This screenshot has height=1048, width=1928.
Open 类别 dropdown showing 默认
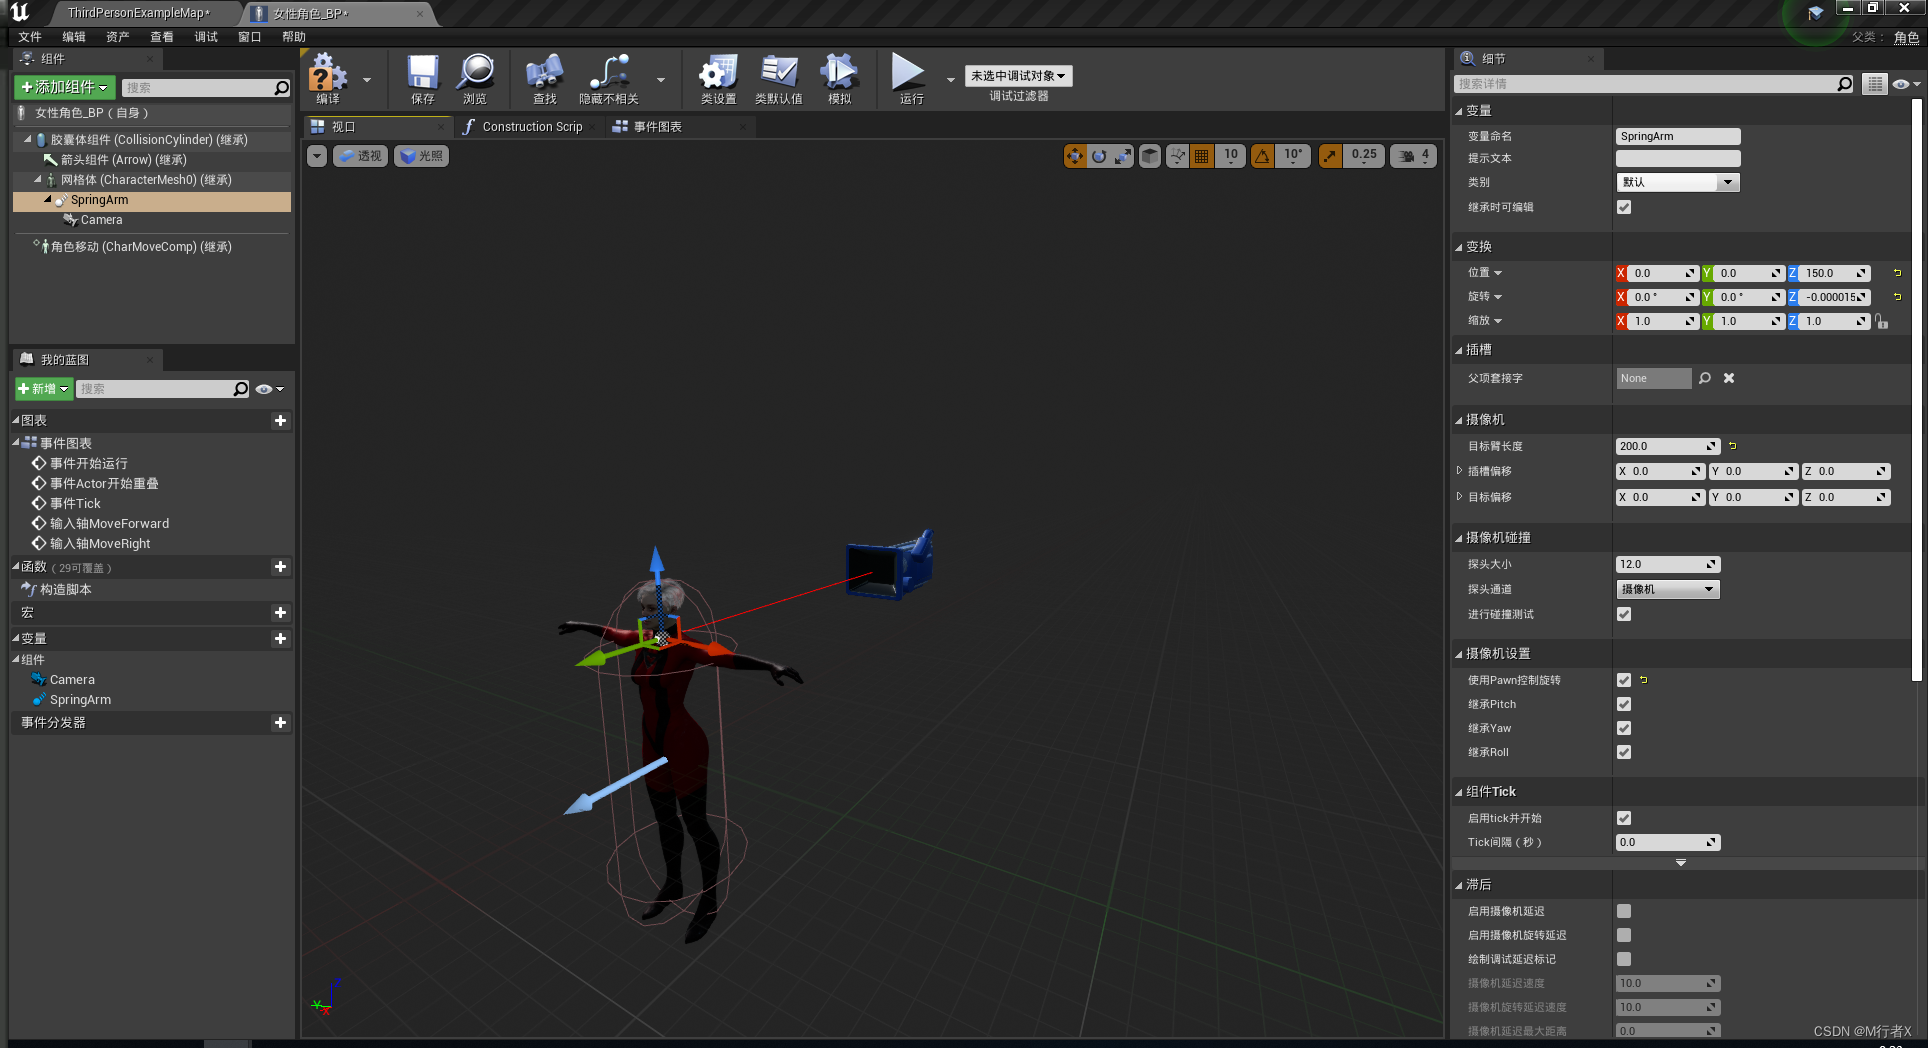coord(1678,182)
